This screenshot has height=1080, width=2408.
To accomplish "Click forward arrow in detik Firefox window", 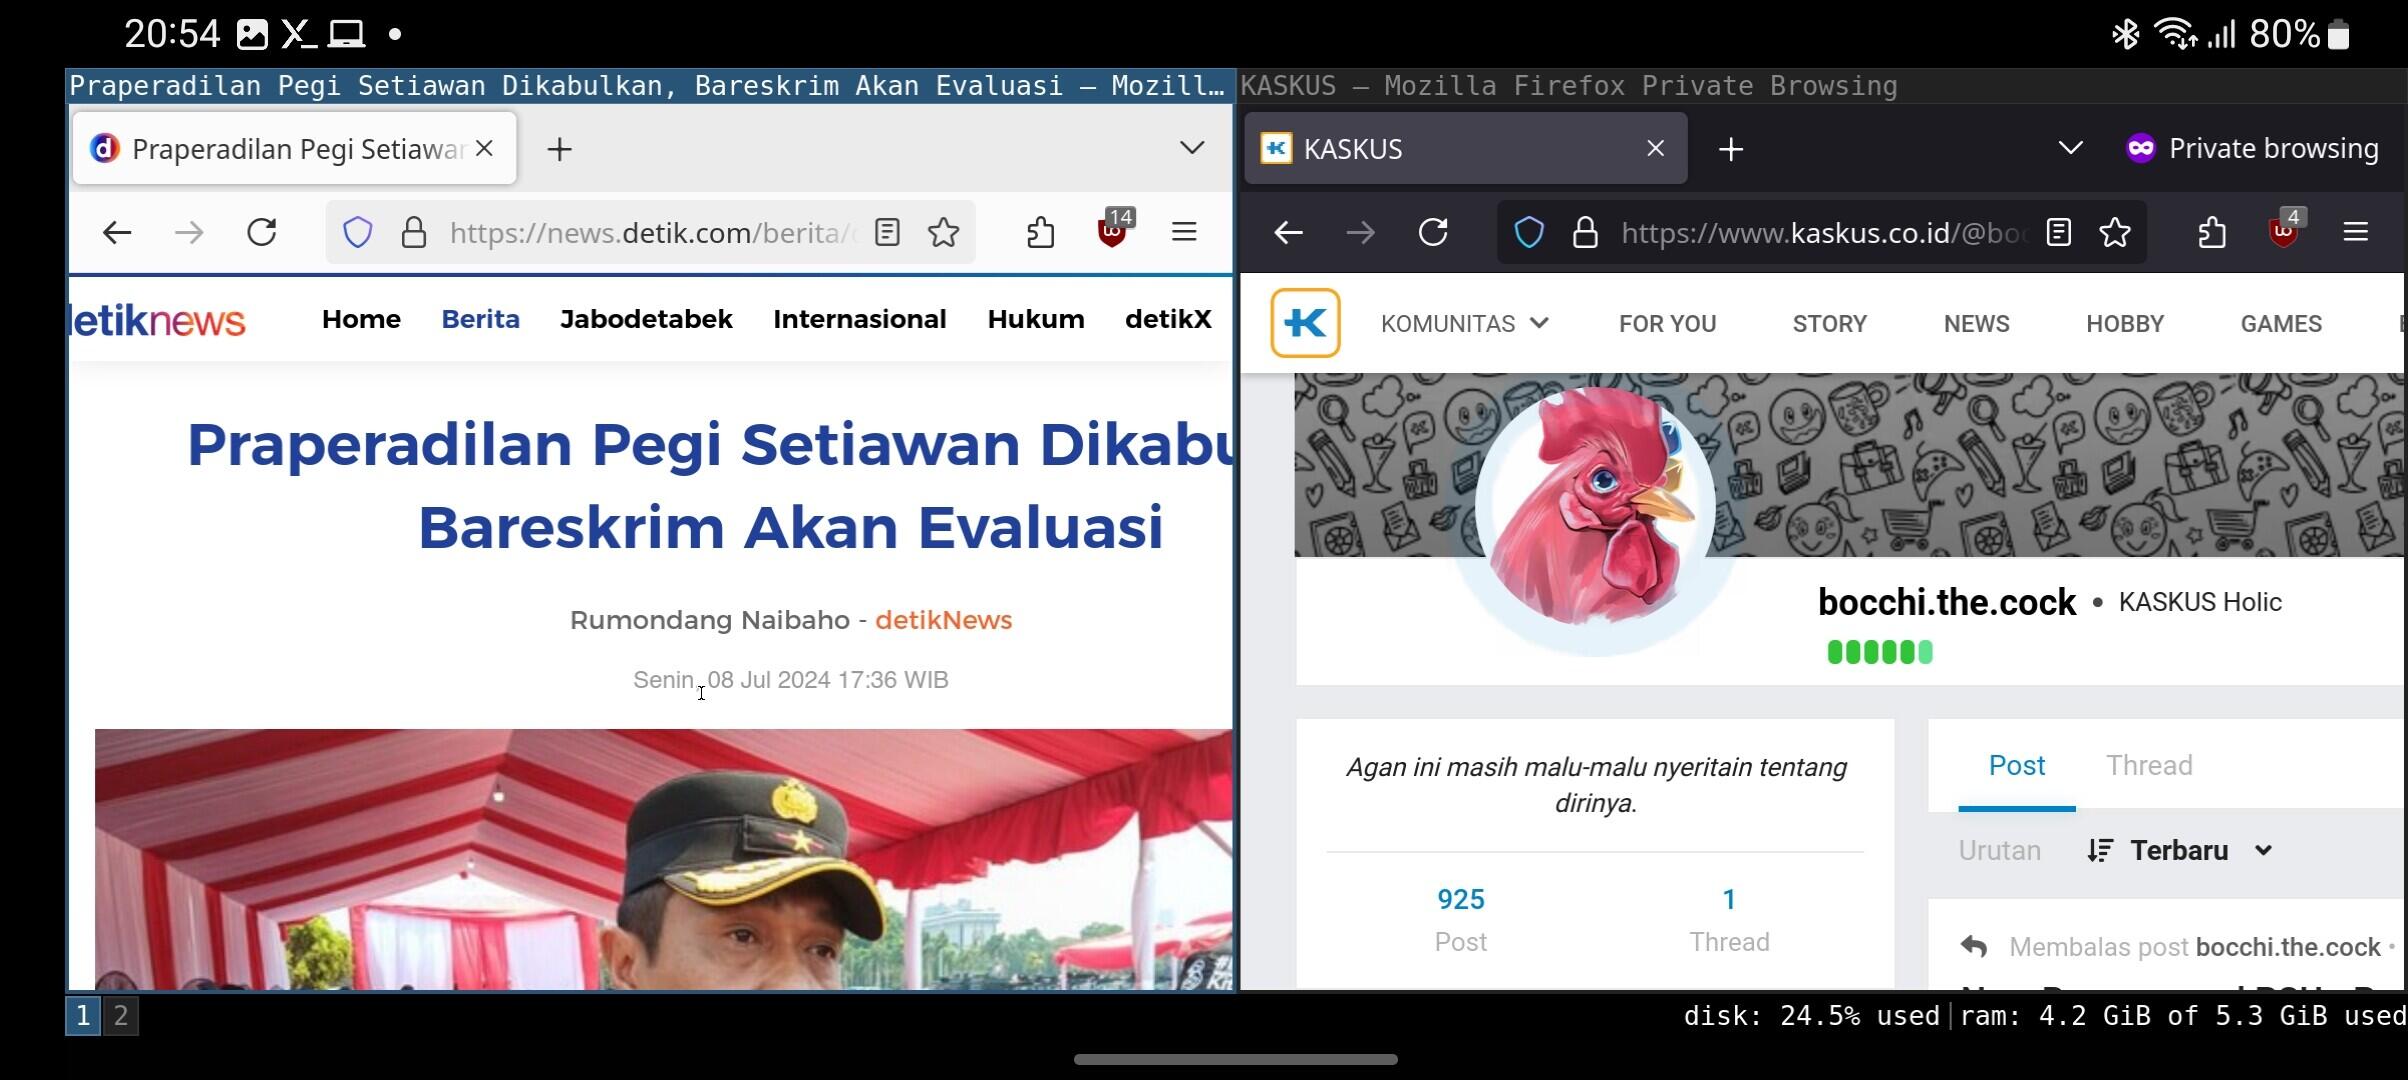I will click(x=189, y=233).
